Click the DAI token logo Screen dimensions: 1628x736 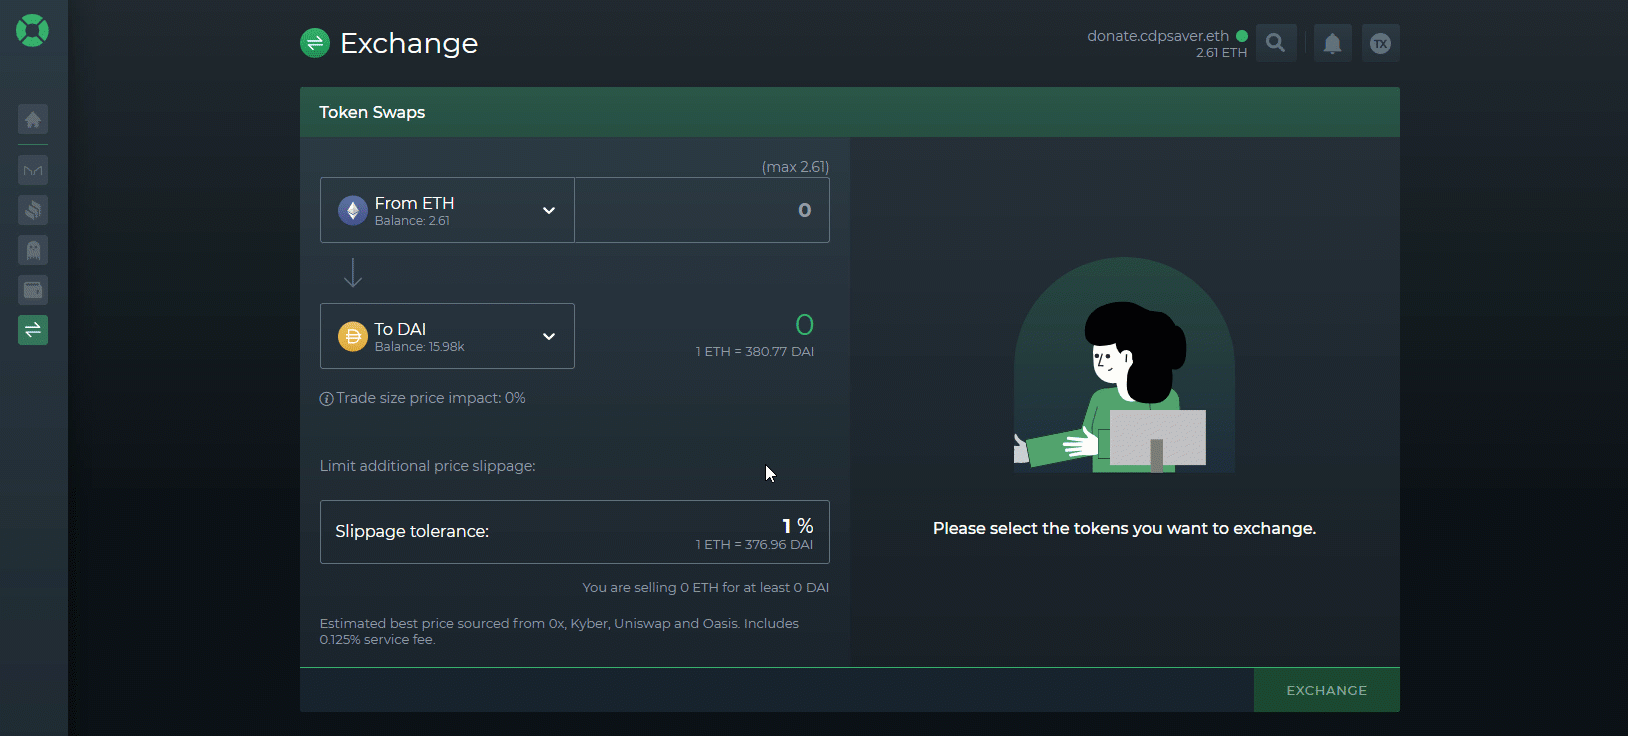coord(352,336)
